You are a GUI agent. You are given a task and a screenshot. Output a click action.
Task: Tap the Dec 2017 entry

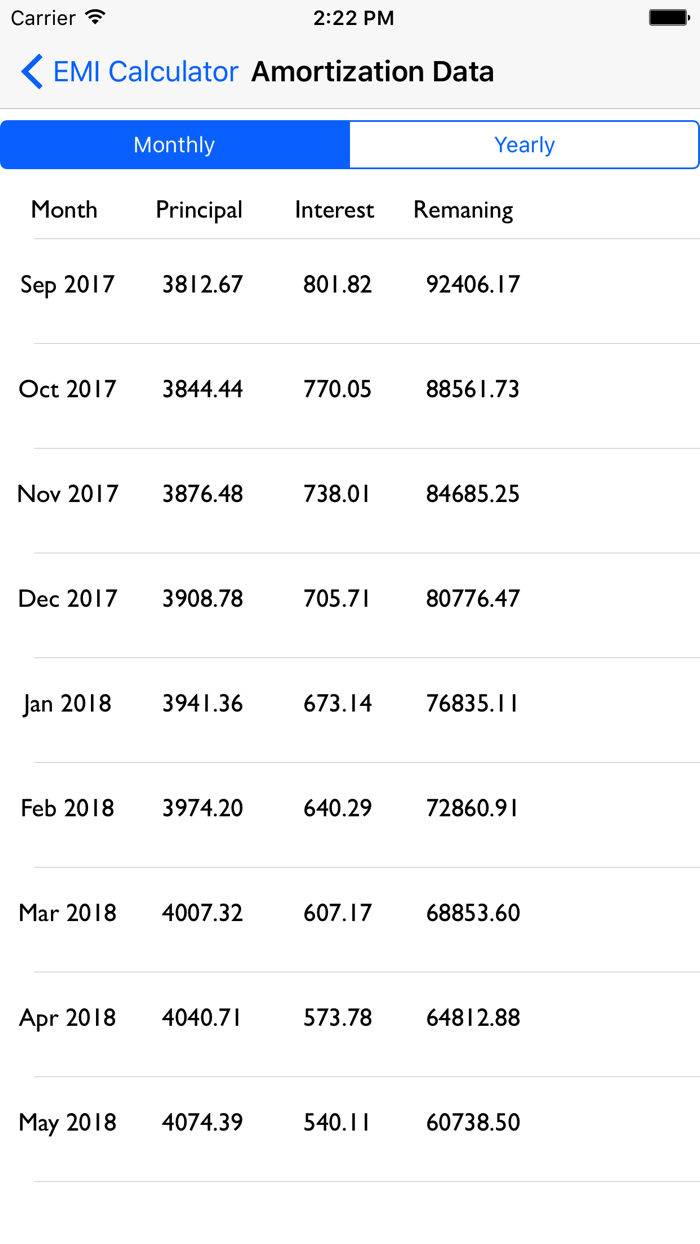(x=350, y=598)
